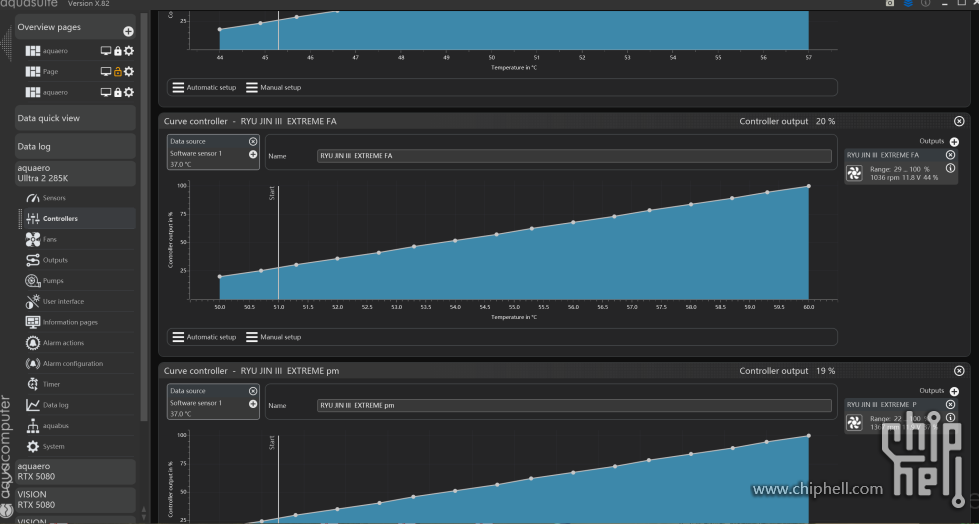Click the fan icon of EXTREME FA output

click(854, 173)
